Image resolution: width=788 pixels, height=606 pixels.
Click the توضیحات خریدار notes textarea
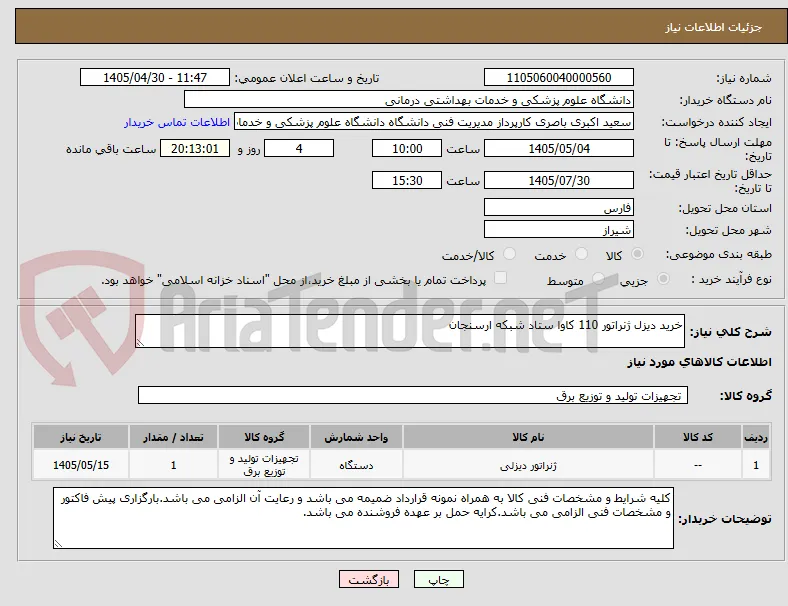coord(363,518)
